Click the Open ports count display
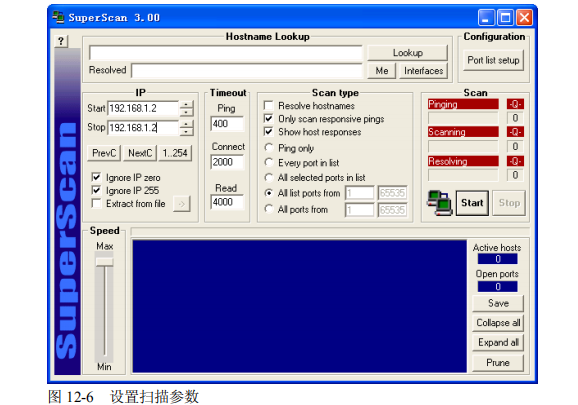Screen dimensions: 578x405 coord(498,287)
